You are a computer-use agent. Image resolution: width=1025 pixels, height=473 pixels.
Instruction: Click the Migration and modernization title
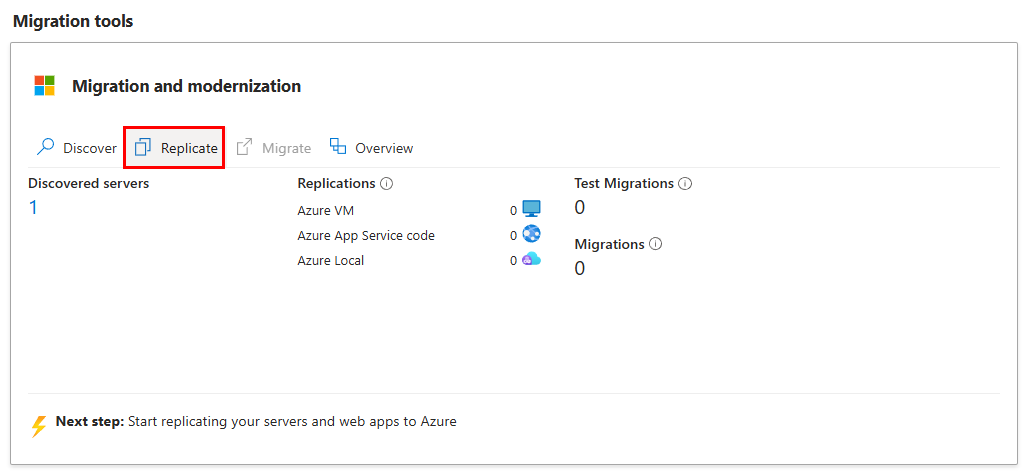pyautogui.click(x=187, y=86)
